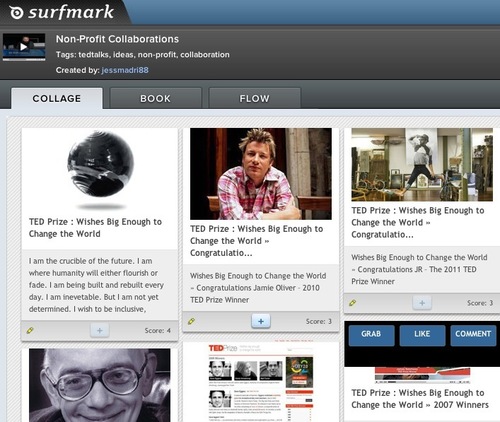Open the '2007 Winners' card title

(420, 399)
